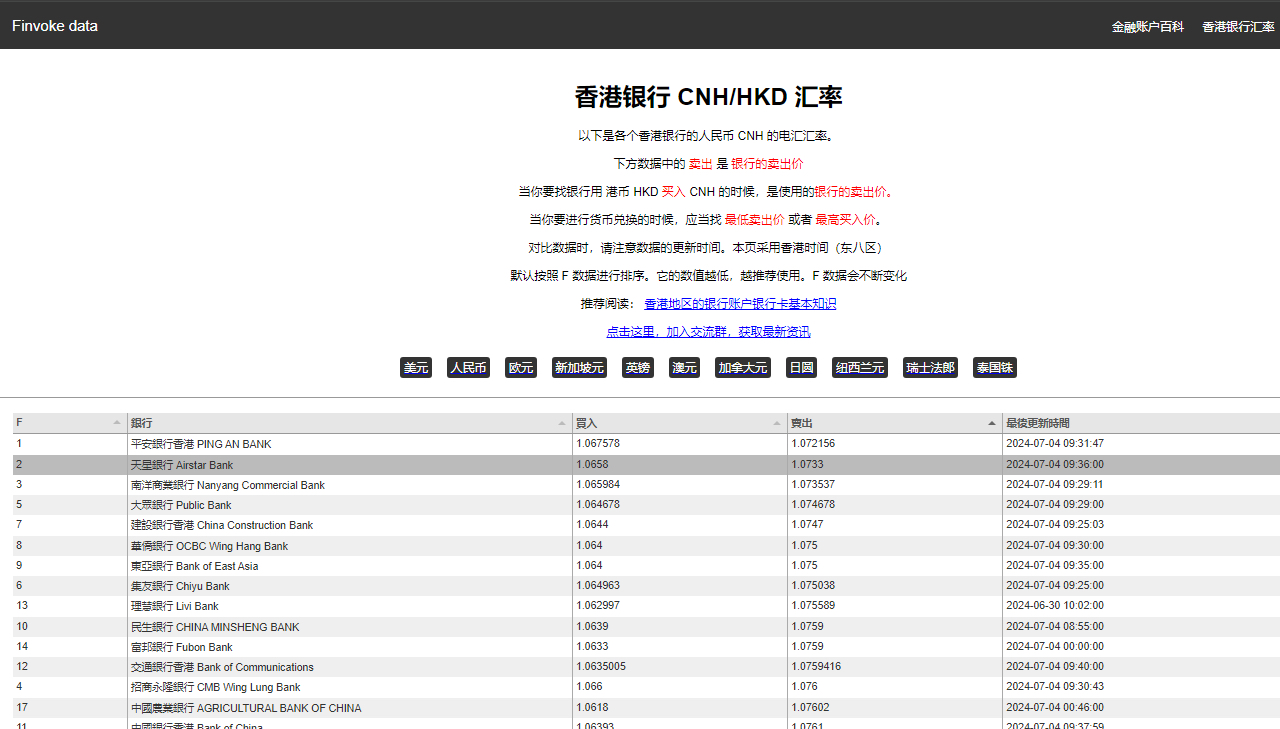Click 招商永隆銀行 CMB Wing Lung Bank

coord(216,687)
